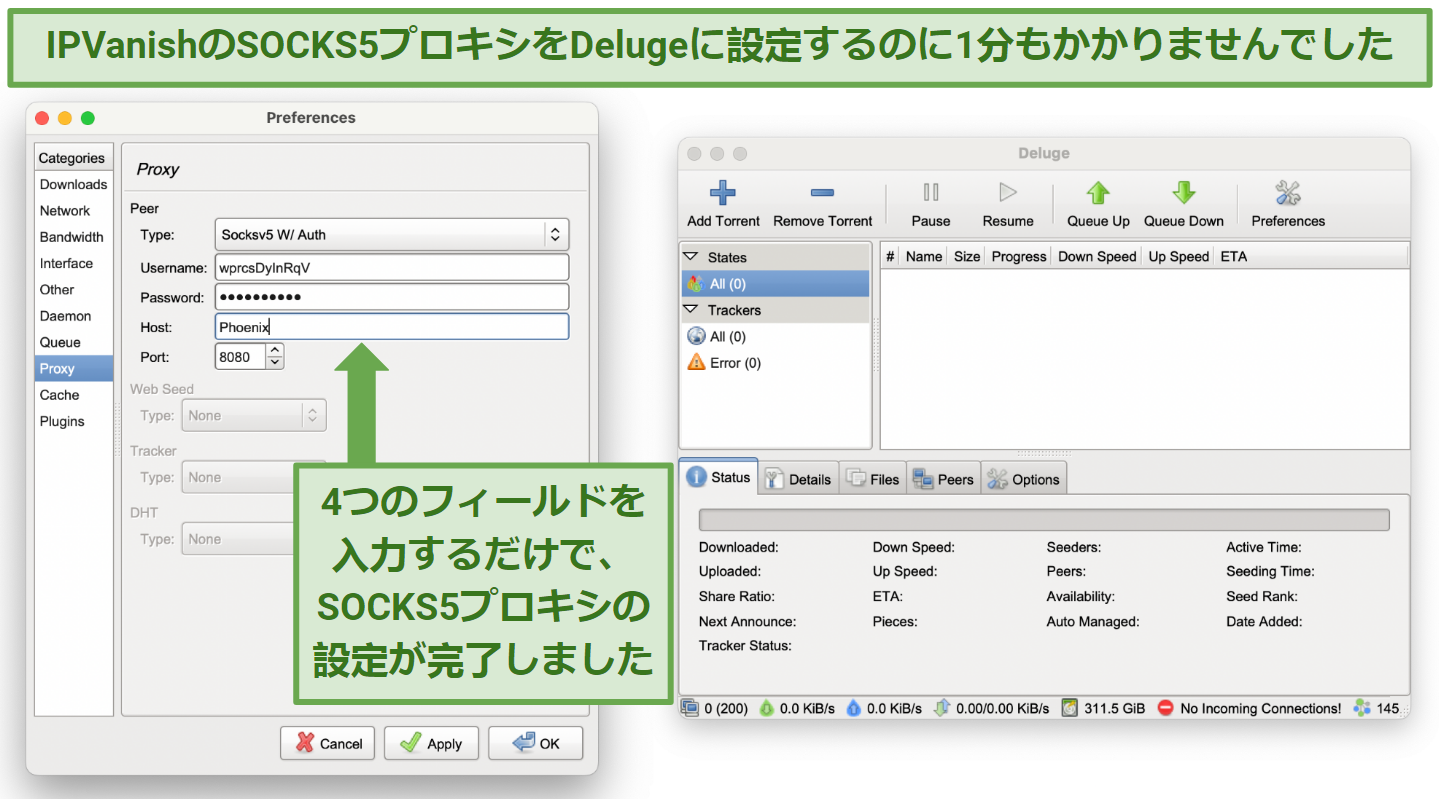Screen dimensions: 1439x799
Task: Increase the Port value with stepper
Action: (275, 350)
